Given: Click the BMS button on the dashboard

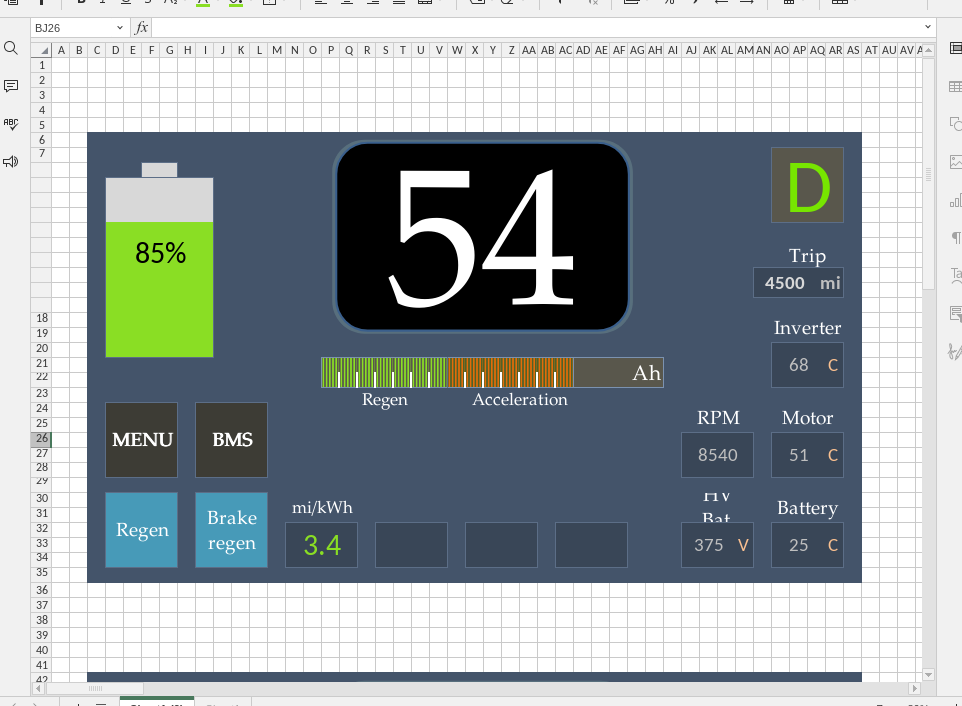Looking at the screenshot, I should (231, 440).
